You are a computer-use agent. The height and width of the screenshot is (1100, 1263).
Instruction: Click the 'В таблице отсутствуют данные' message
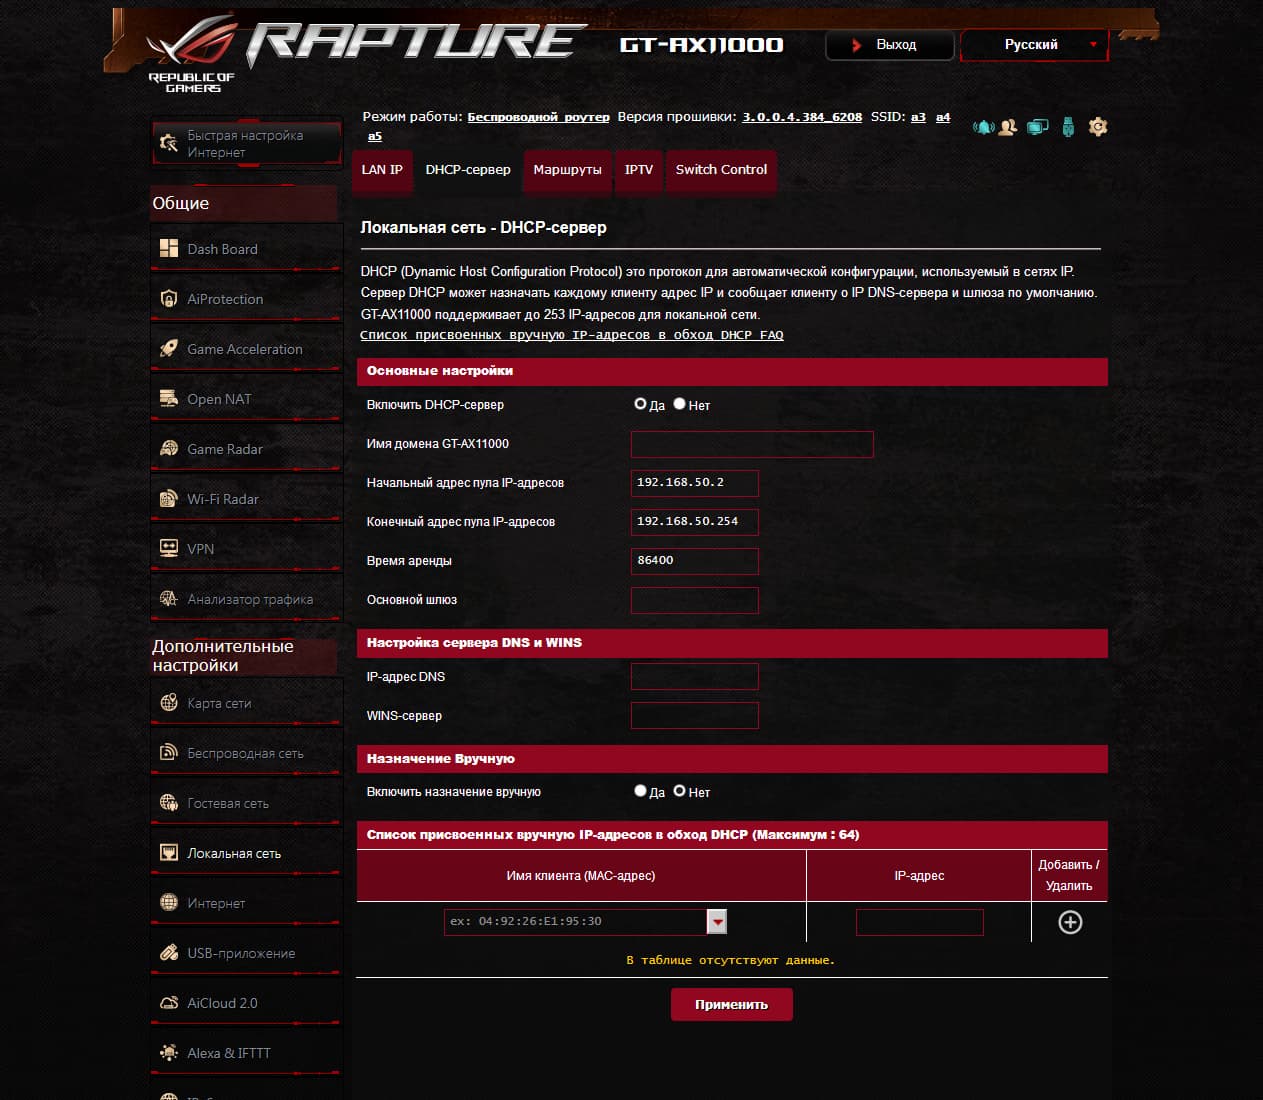(731, 960)
